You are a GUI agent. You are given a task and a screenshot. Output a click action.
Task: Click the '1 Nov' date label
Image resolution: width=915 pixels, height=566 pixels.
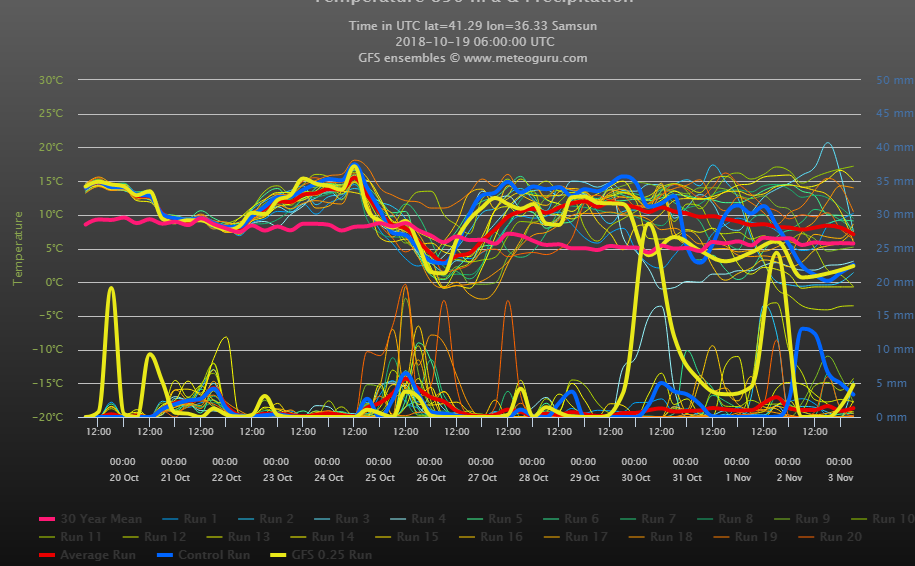(x=738, y=477)
